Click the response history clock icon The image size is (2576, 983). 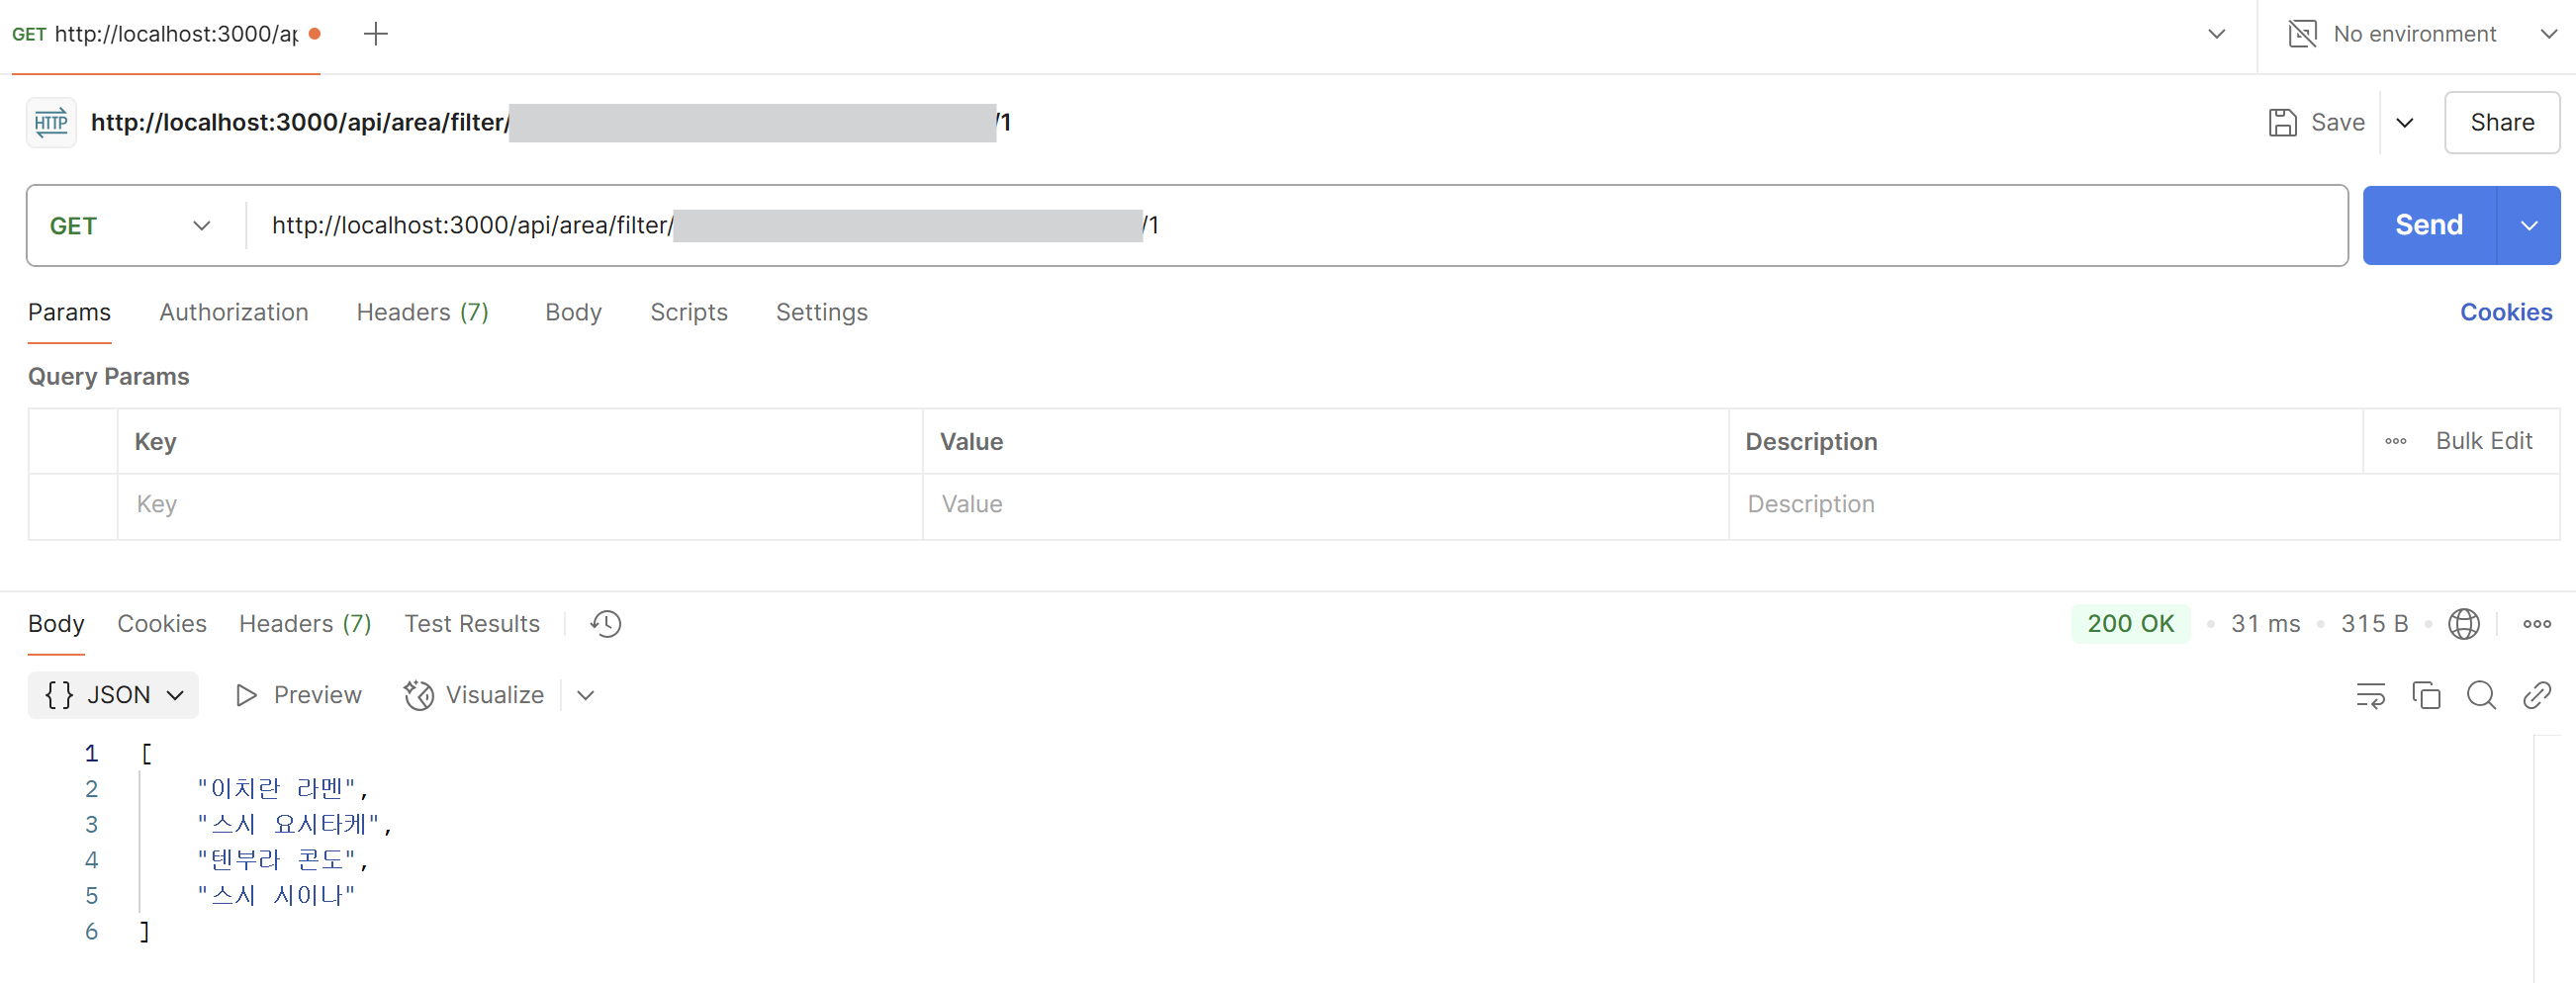605,624
